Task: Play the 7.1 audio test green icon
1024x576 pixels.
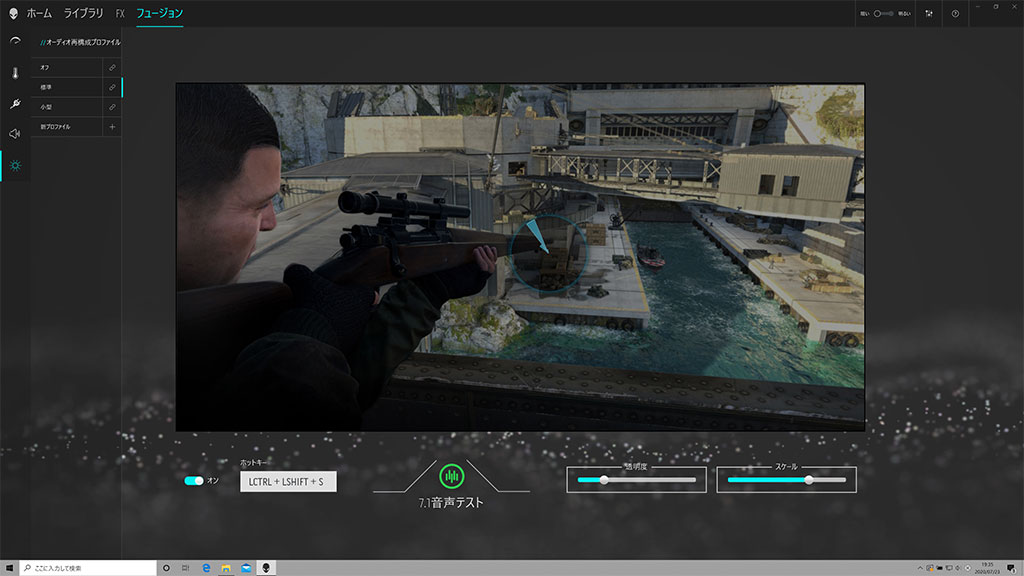Action: coord(451,477)
